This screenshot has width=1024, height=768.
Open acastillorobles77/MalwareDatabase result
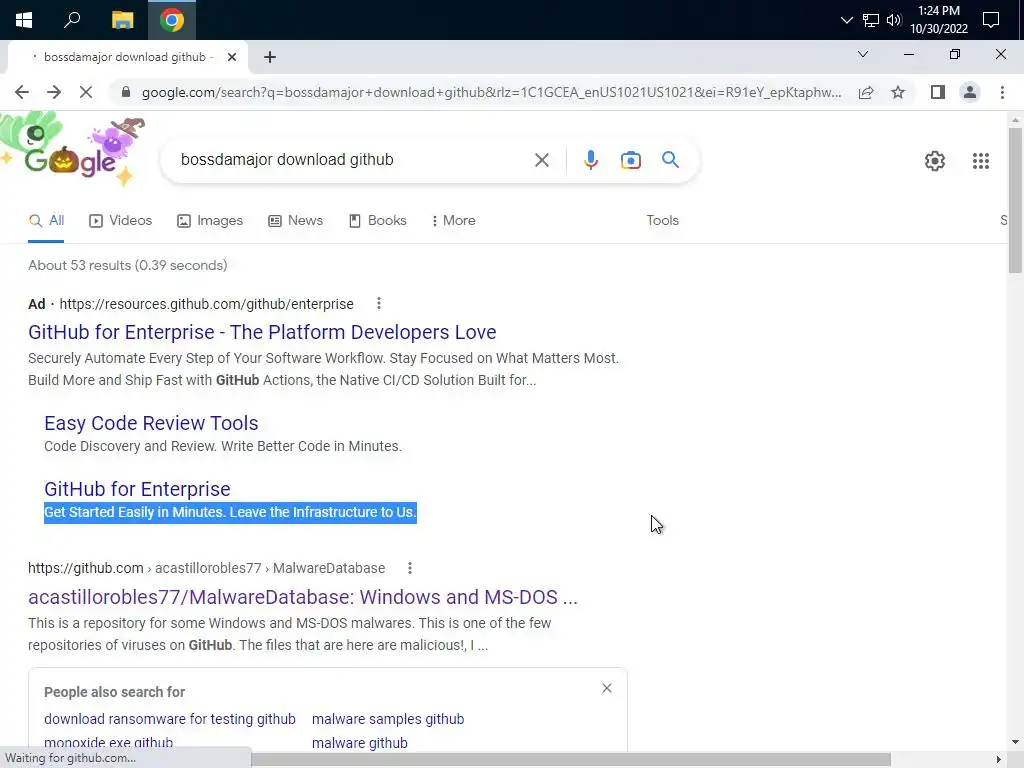pyautogui.click(x=303, y=598)
